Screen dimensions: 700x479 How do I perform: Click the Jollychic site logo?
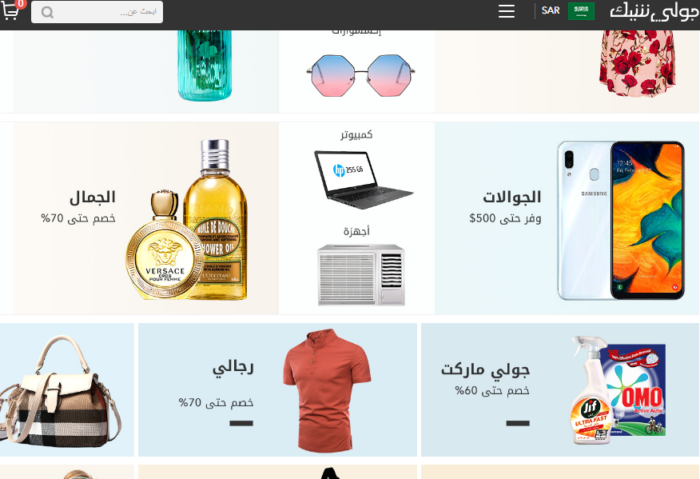[653, 12]
